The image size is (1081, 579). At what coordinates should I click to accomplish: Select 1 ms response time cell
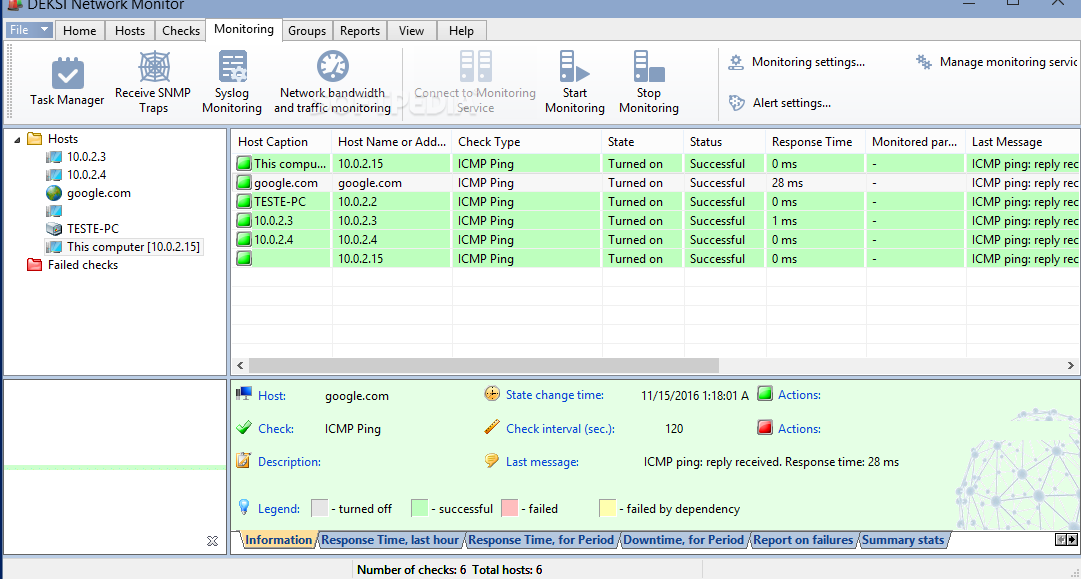(816, 221)
